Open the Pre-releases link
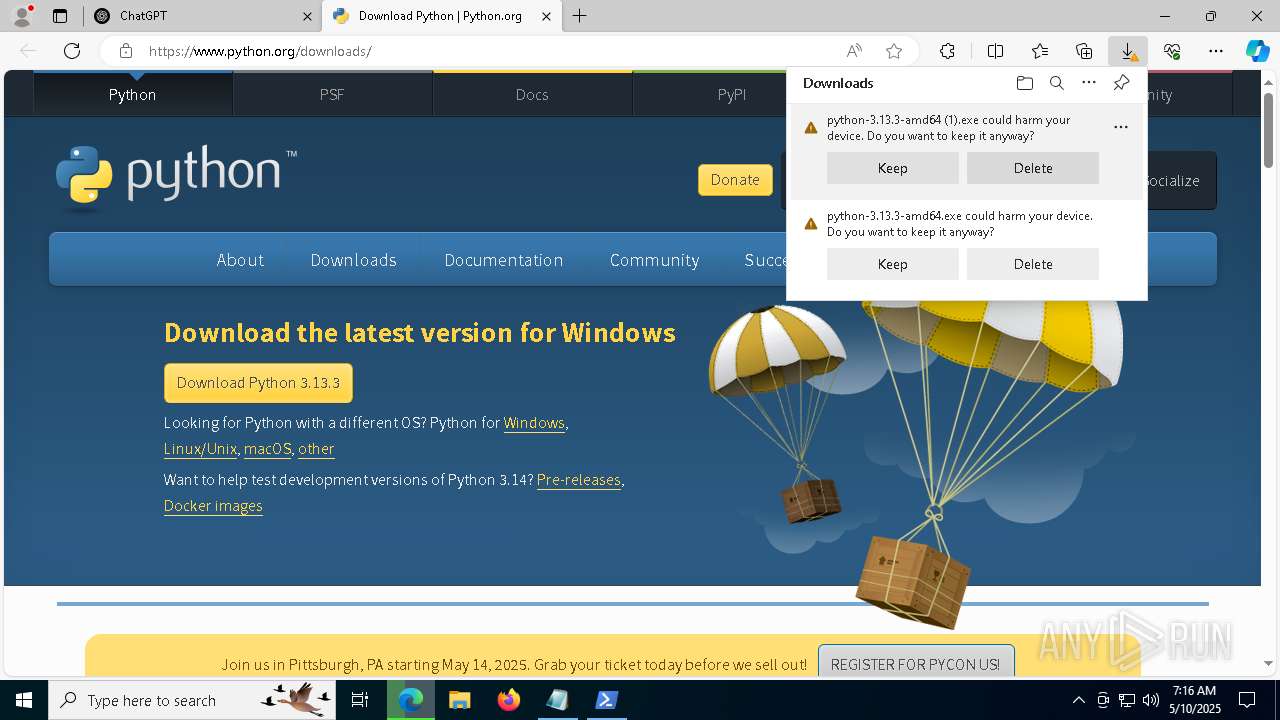Screen dimensions: 1280x720 [x=579, y=480]
